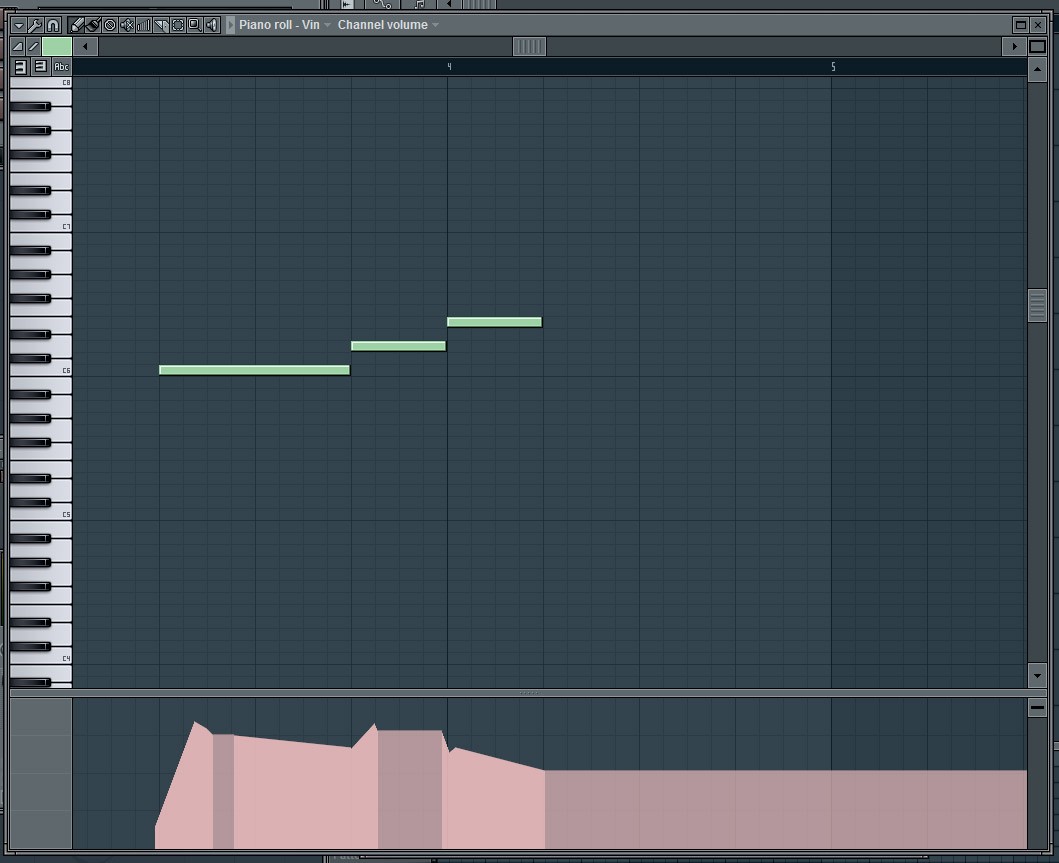Screen dimensions: 1059x863
Task: Select the pencil Draw tool
Action: click(x=76, y=25)
